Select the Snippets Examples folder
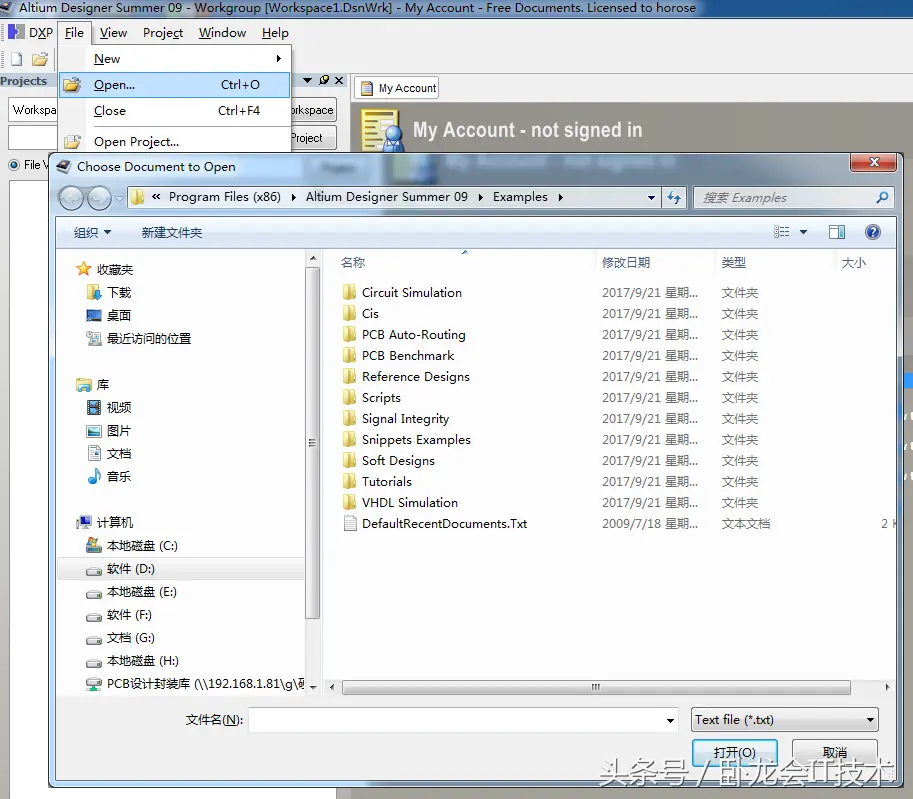 click(x=416, y=440)
